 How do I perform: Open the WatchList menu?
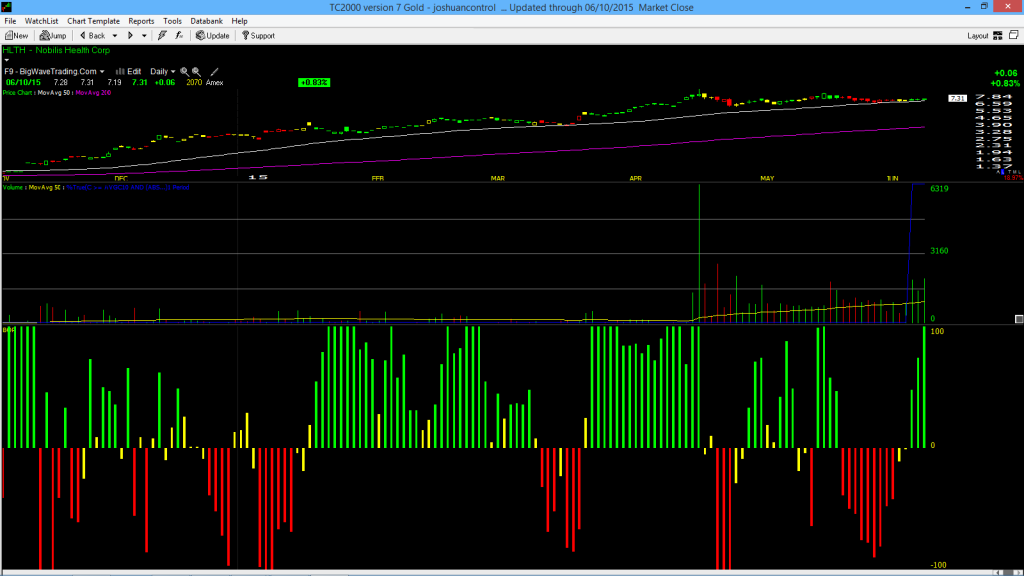pyautogui.click(x=41, y=21)
